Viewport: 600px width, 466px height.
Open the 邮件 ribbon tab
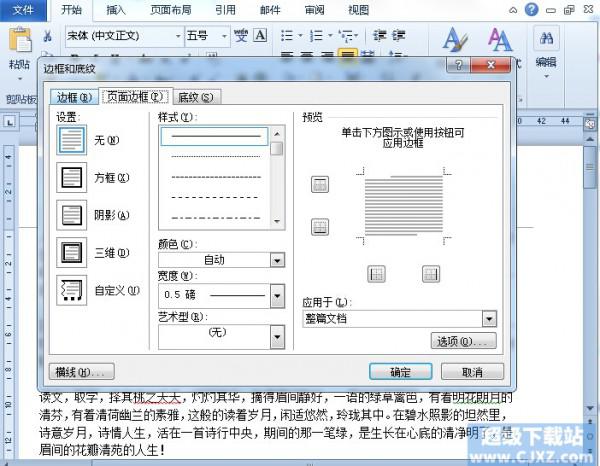pyautogui.click(x=270, y=10)
